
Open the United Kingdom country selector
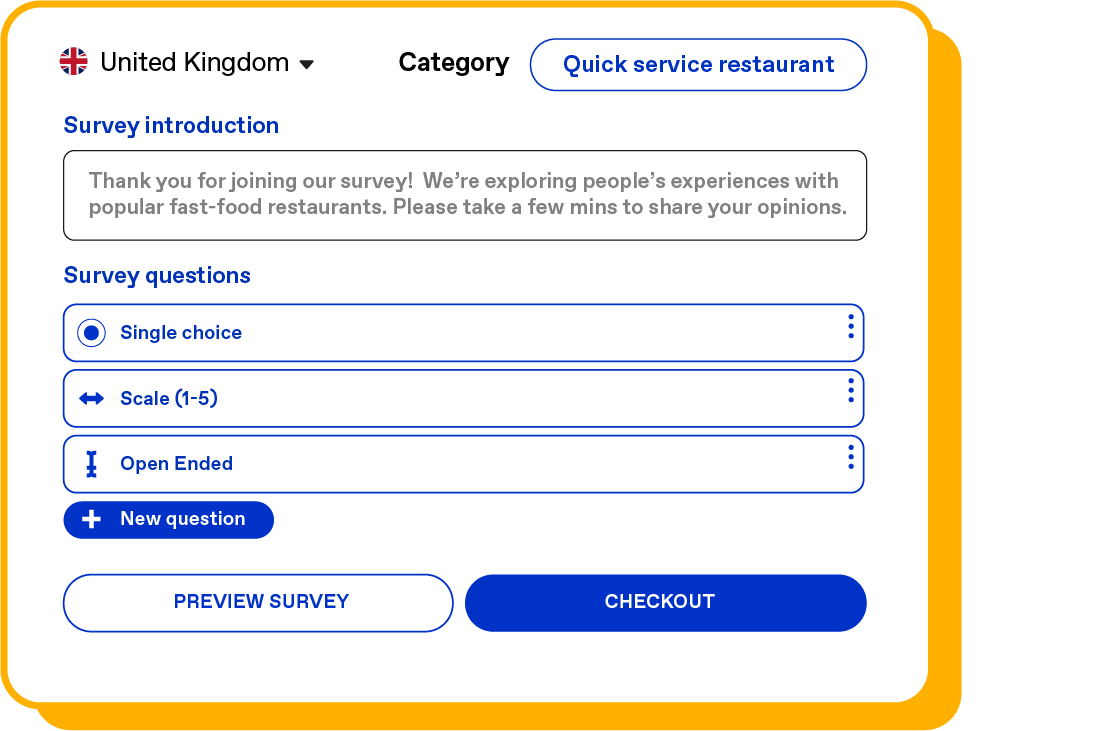(187, 62)
